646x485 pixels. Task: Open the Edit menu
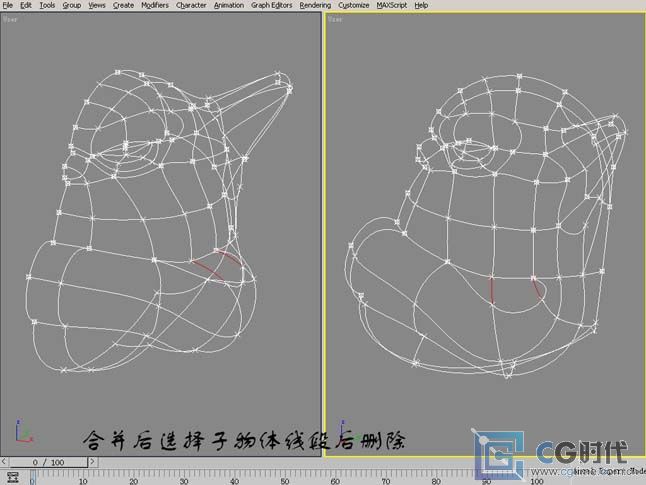click(26, 5)
